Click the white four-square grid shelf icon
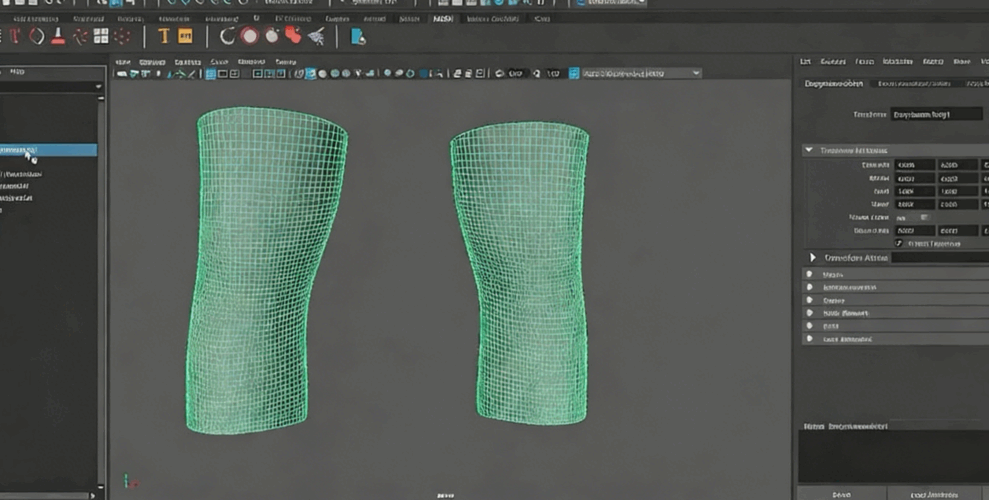This screenshot has height=500, width=989. (x=101, y=37)
